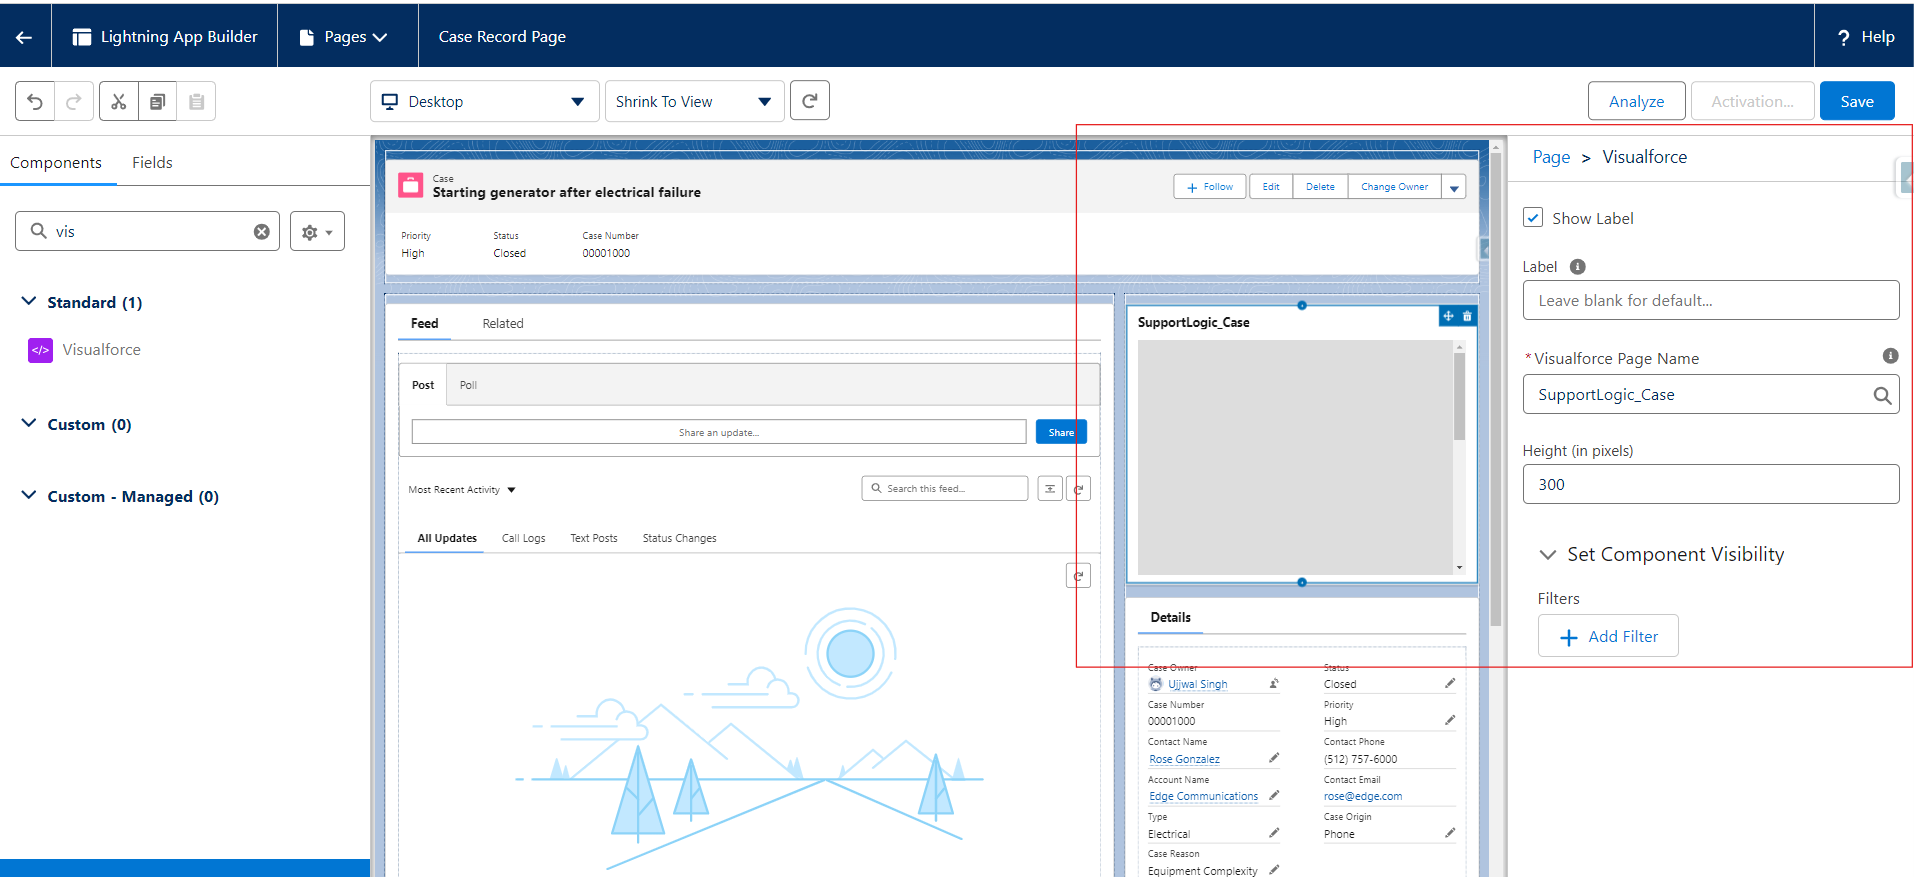Image resolution: width=1914 pixels, height=877 pixels.
Task: Select the Status Changes feed filter
Action: tap(679, 538)
